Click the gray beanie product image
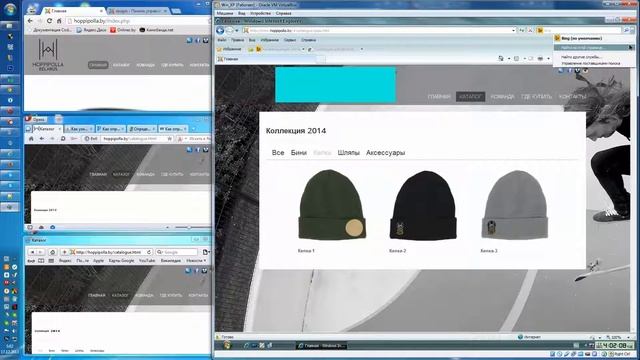The image size is (640, 360). (515, 205)
